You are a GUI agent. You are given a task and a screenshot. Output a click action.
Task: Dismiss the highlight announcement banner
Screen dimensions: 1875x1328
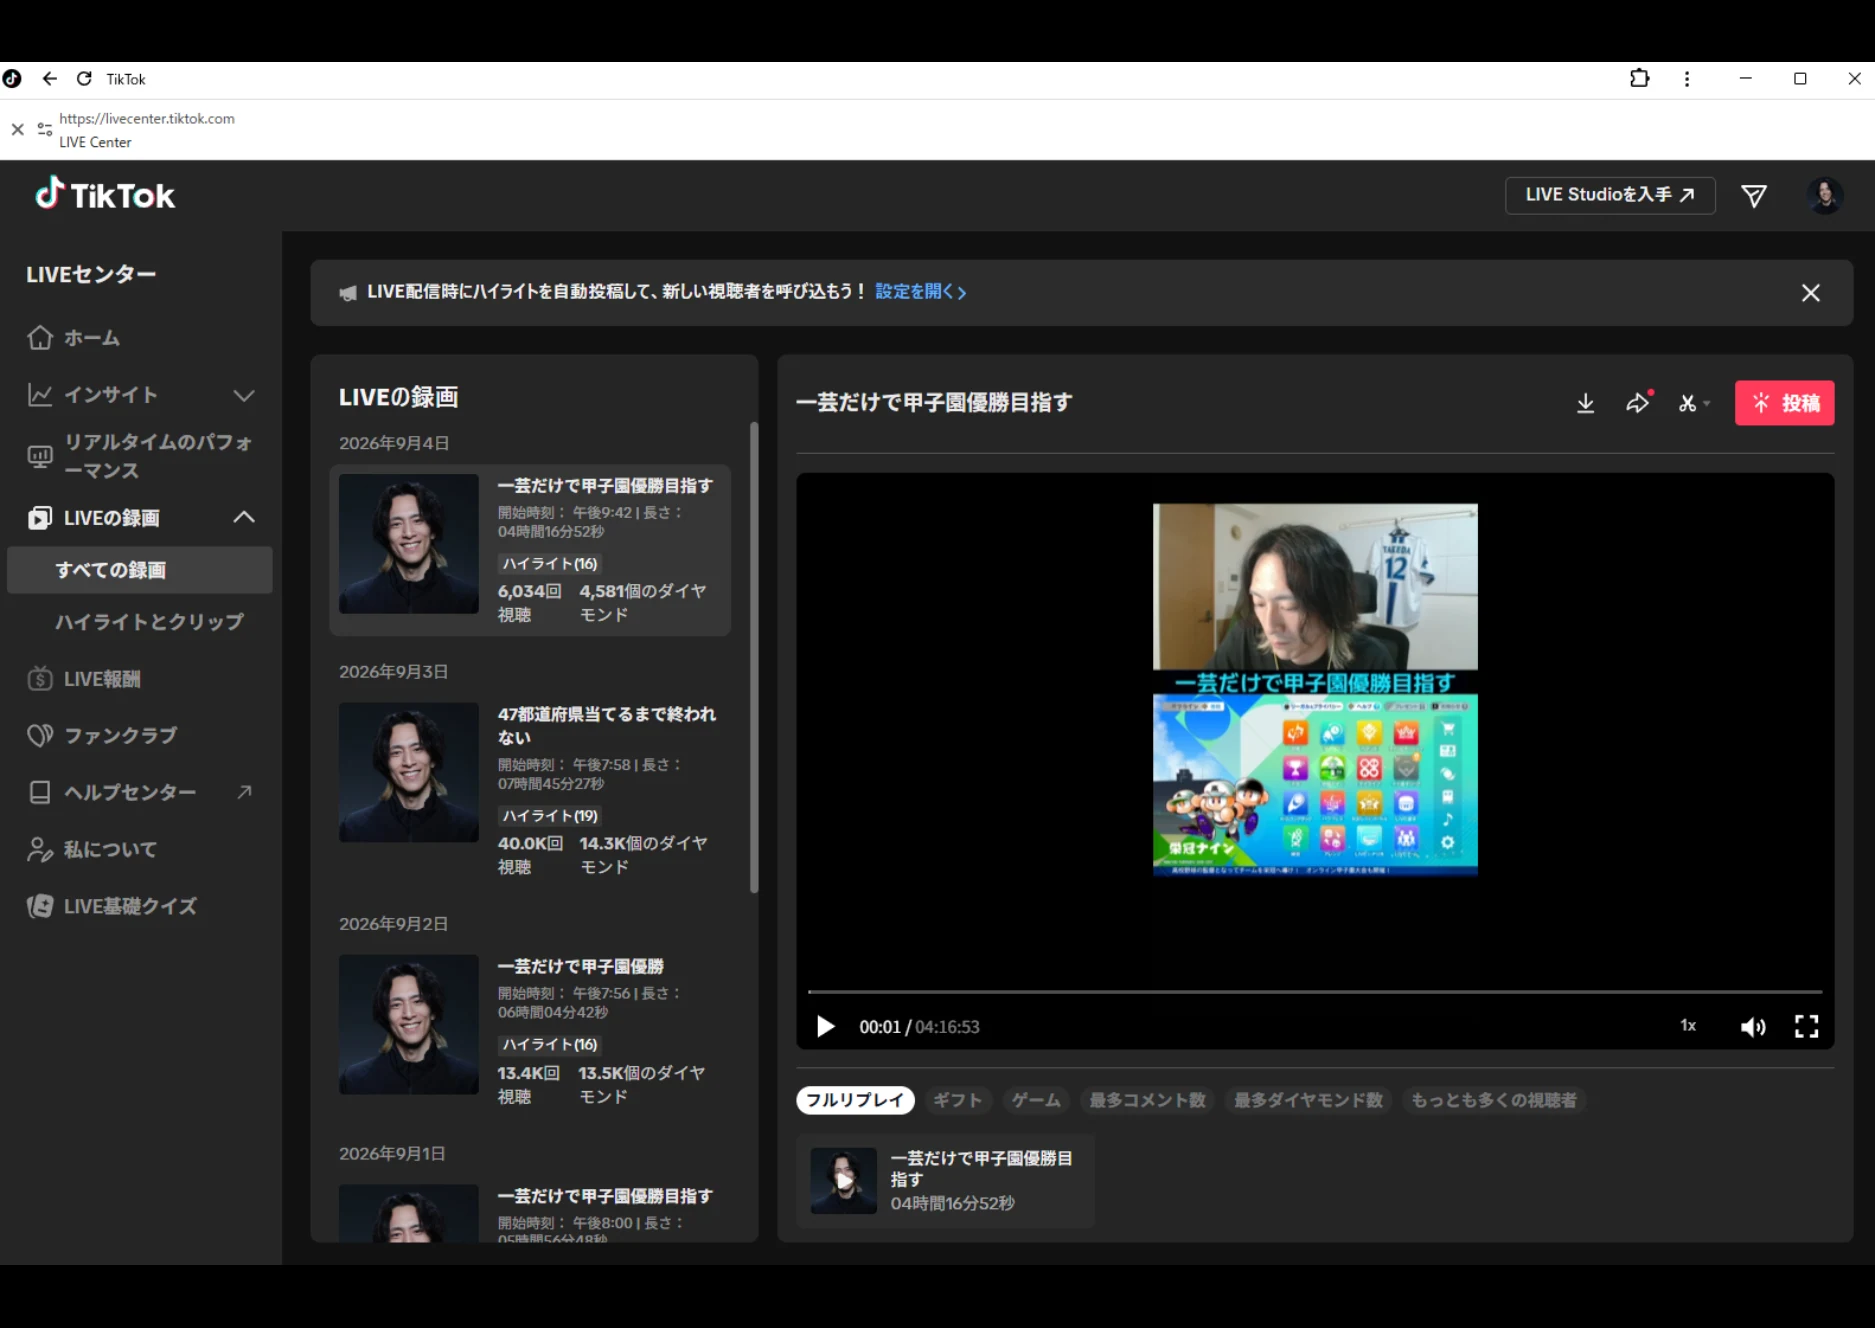pyautogui.click(x=1810, y=293)
